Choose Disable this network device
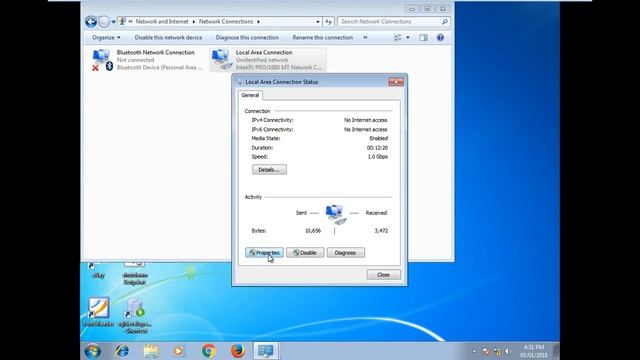This screenshot has width=640, height=360. coord(168,38)
